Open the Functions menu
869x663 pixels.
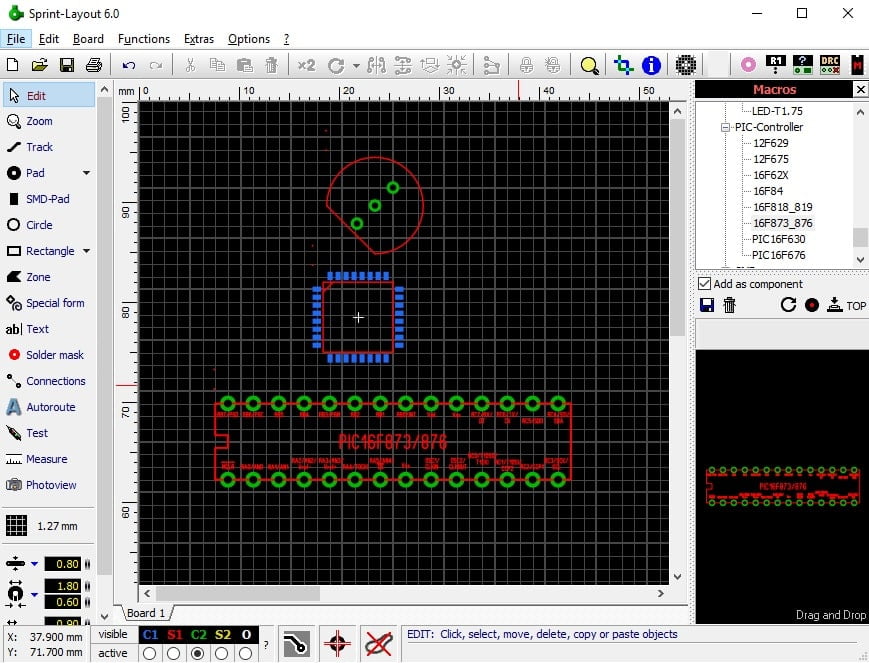click(x=144, y=39)
